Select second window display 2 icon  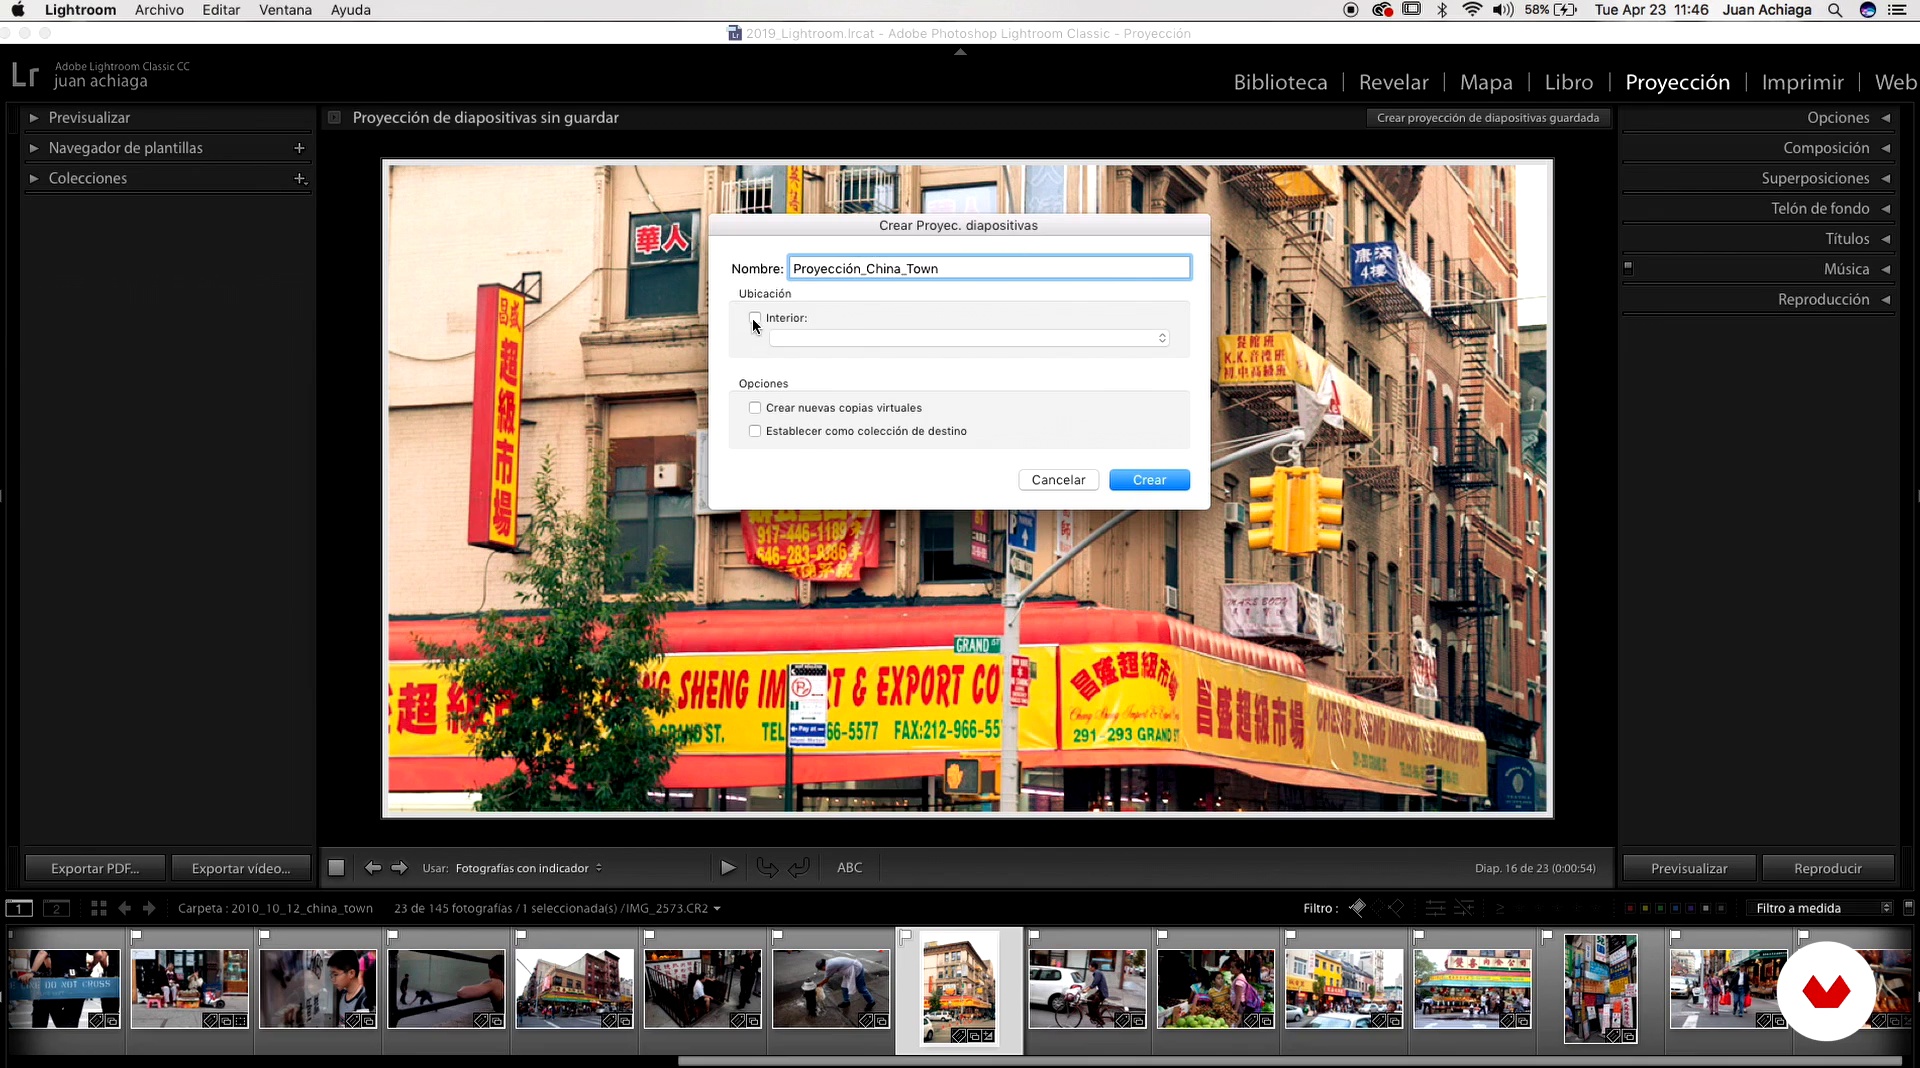coord(57,908)
